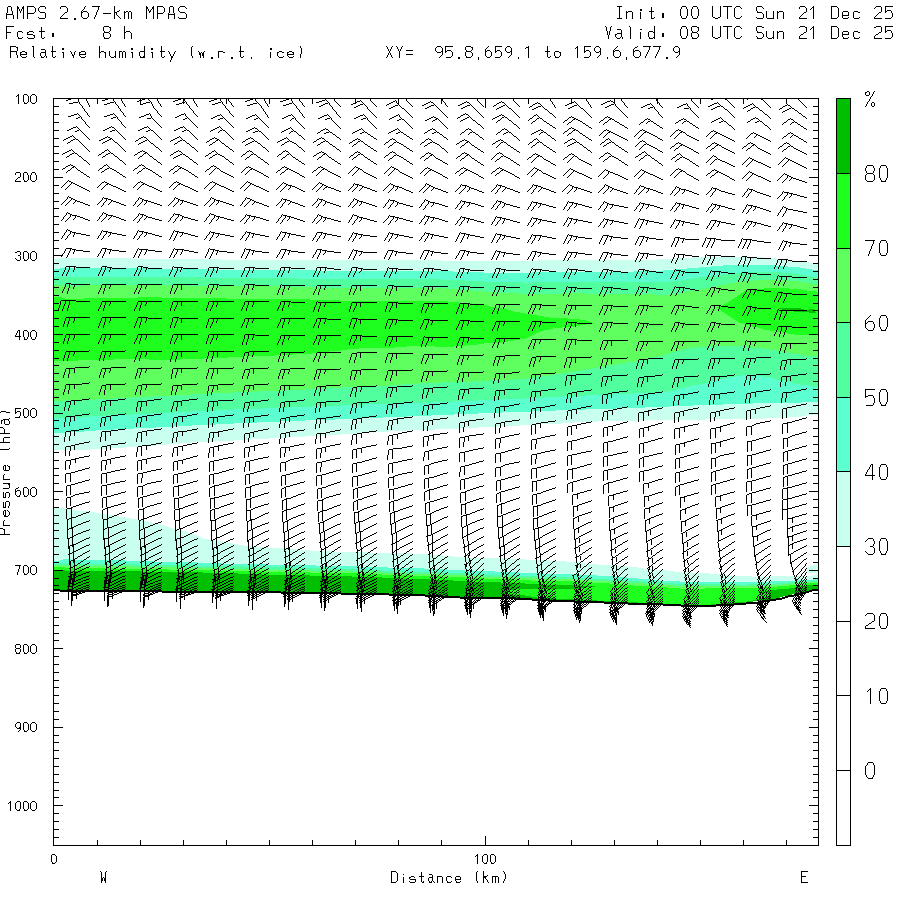900x900 pixels.
Task: Click the colorbar label '0'
Action: [x=870, y=771]
